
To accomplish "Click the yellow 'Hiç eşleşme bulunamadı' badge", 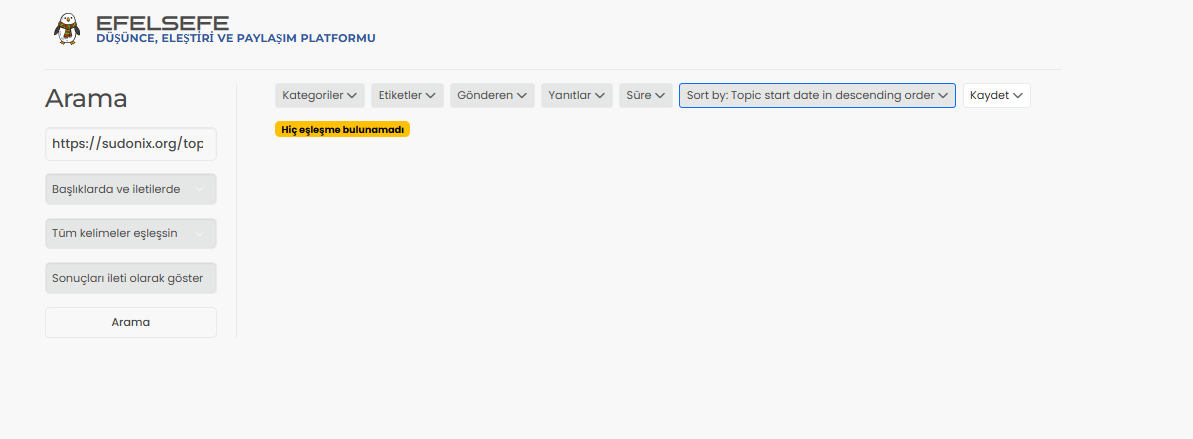I will tap(342, 130).
